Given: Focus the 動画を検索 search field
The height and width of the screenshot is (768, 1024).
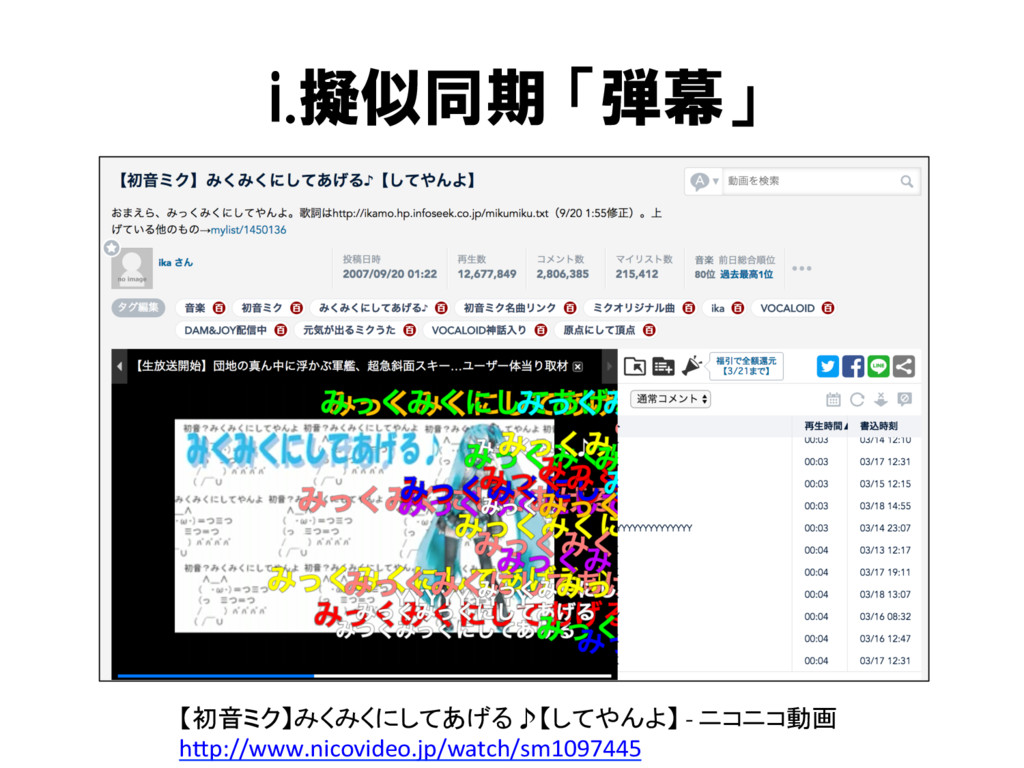Looking at the screenshot, I should [x=810, y=181].
